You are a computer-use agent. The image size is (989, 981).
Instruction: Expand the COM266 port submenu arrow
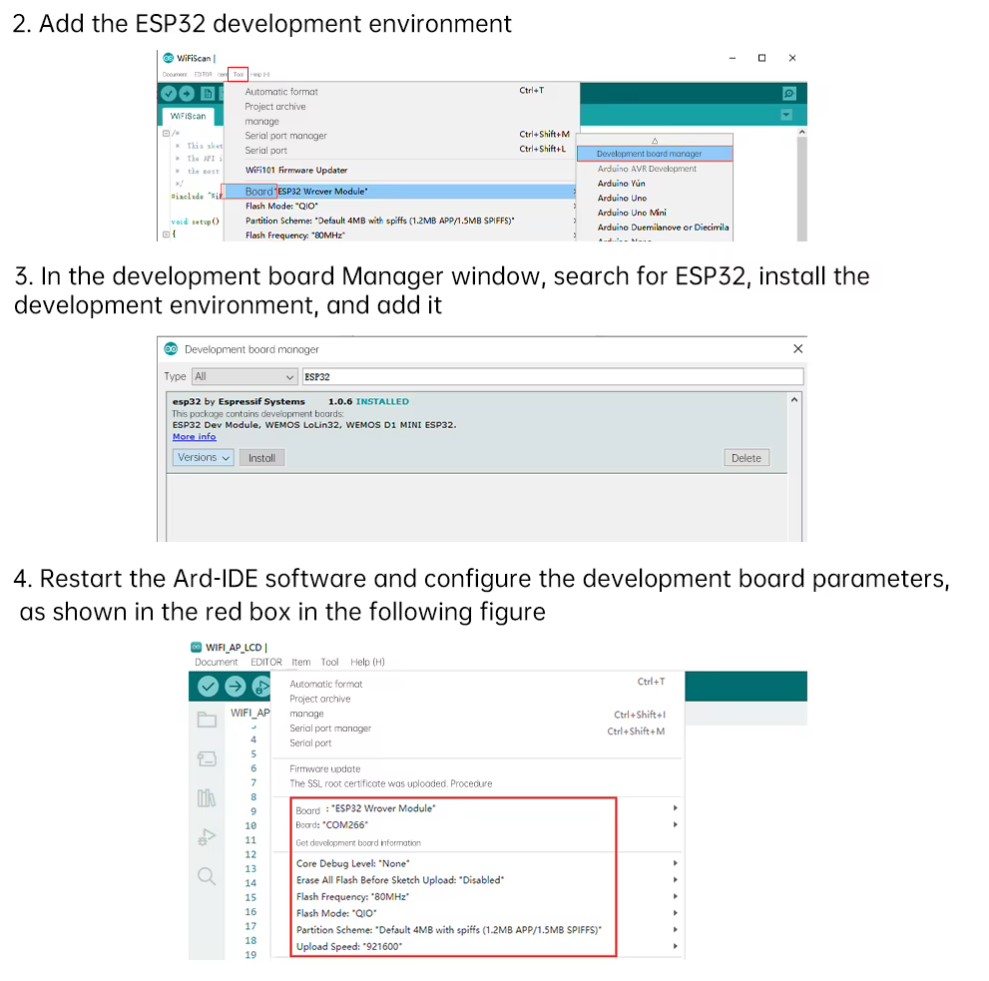tap(675, 825)
